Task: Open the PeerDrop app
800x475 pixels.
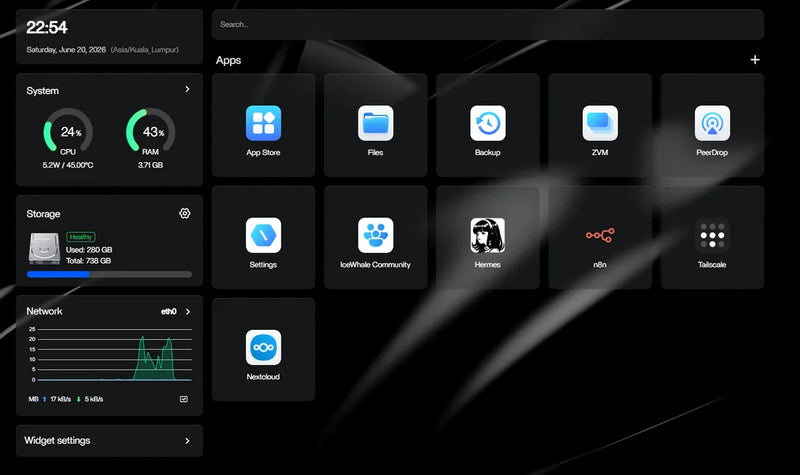Action: 712,126
